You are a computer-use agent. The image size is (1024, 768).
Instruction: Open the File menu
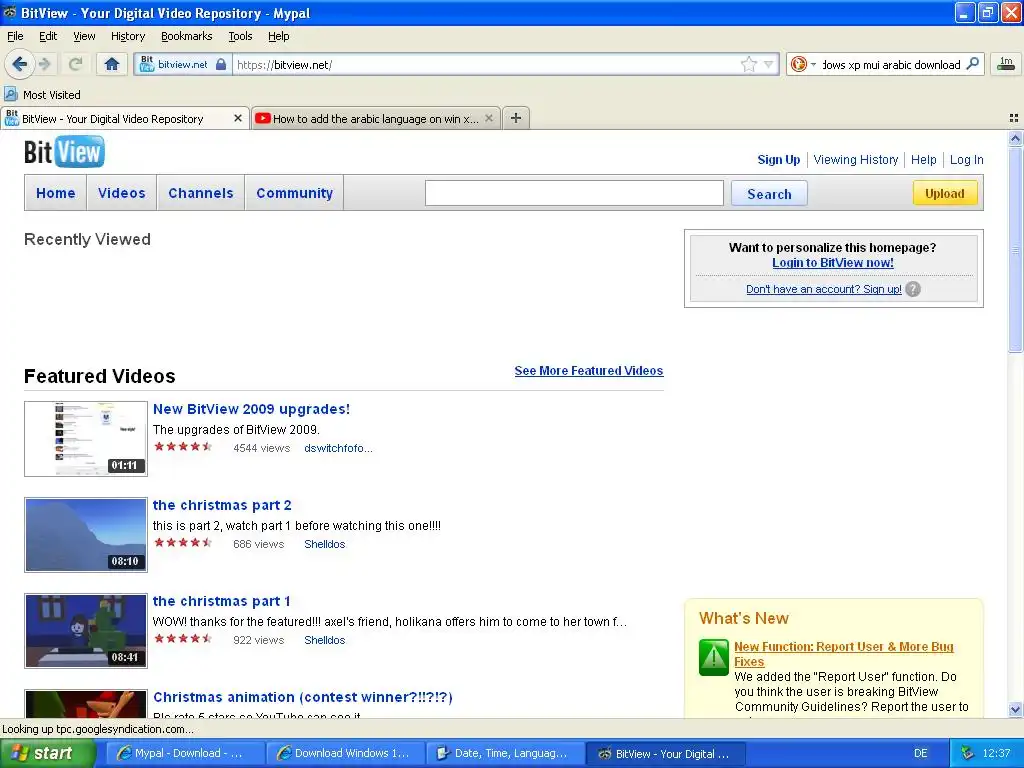[x=15, y=36]
